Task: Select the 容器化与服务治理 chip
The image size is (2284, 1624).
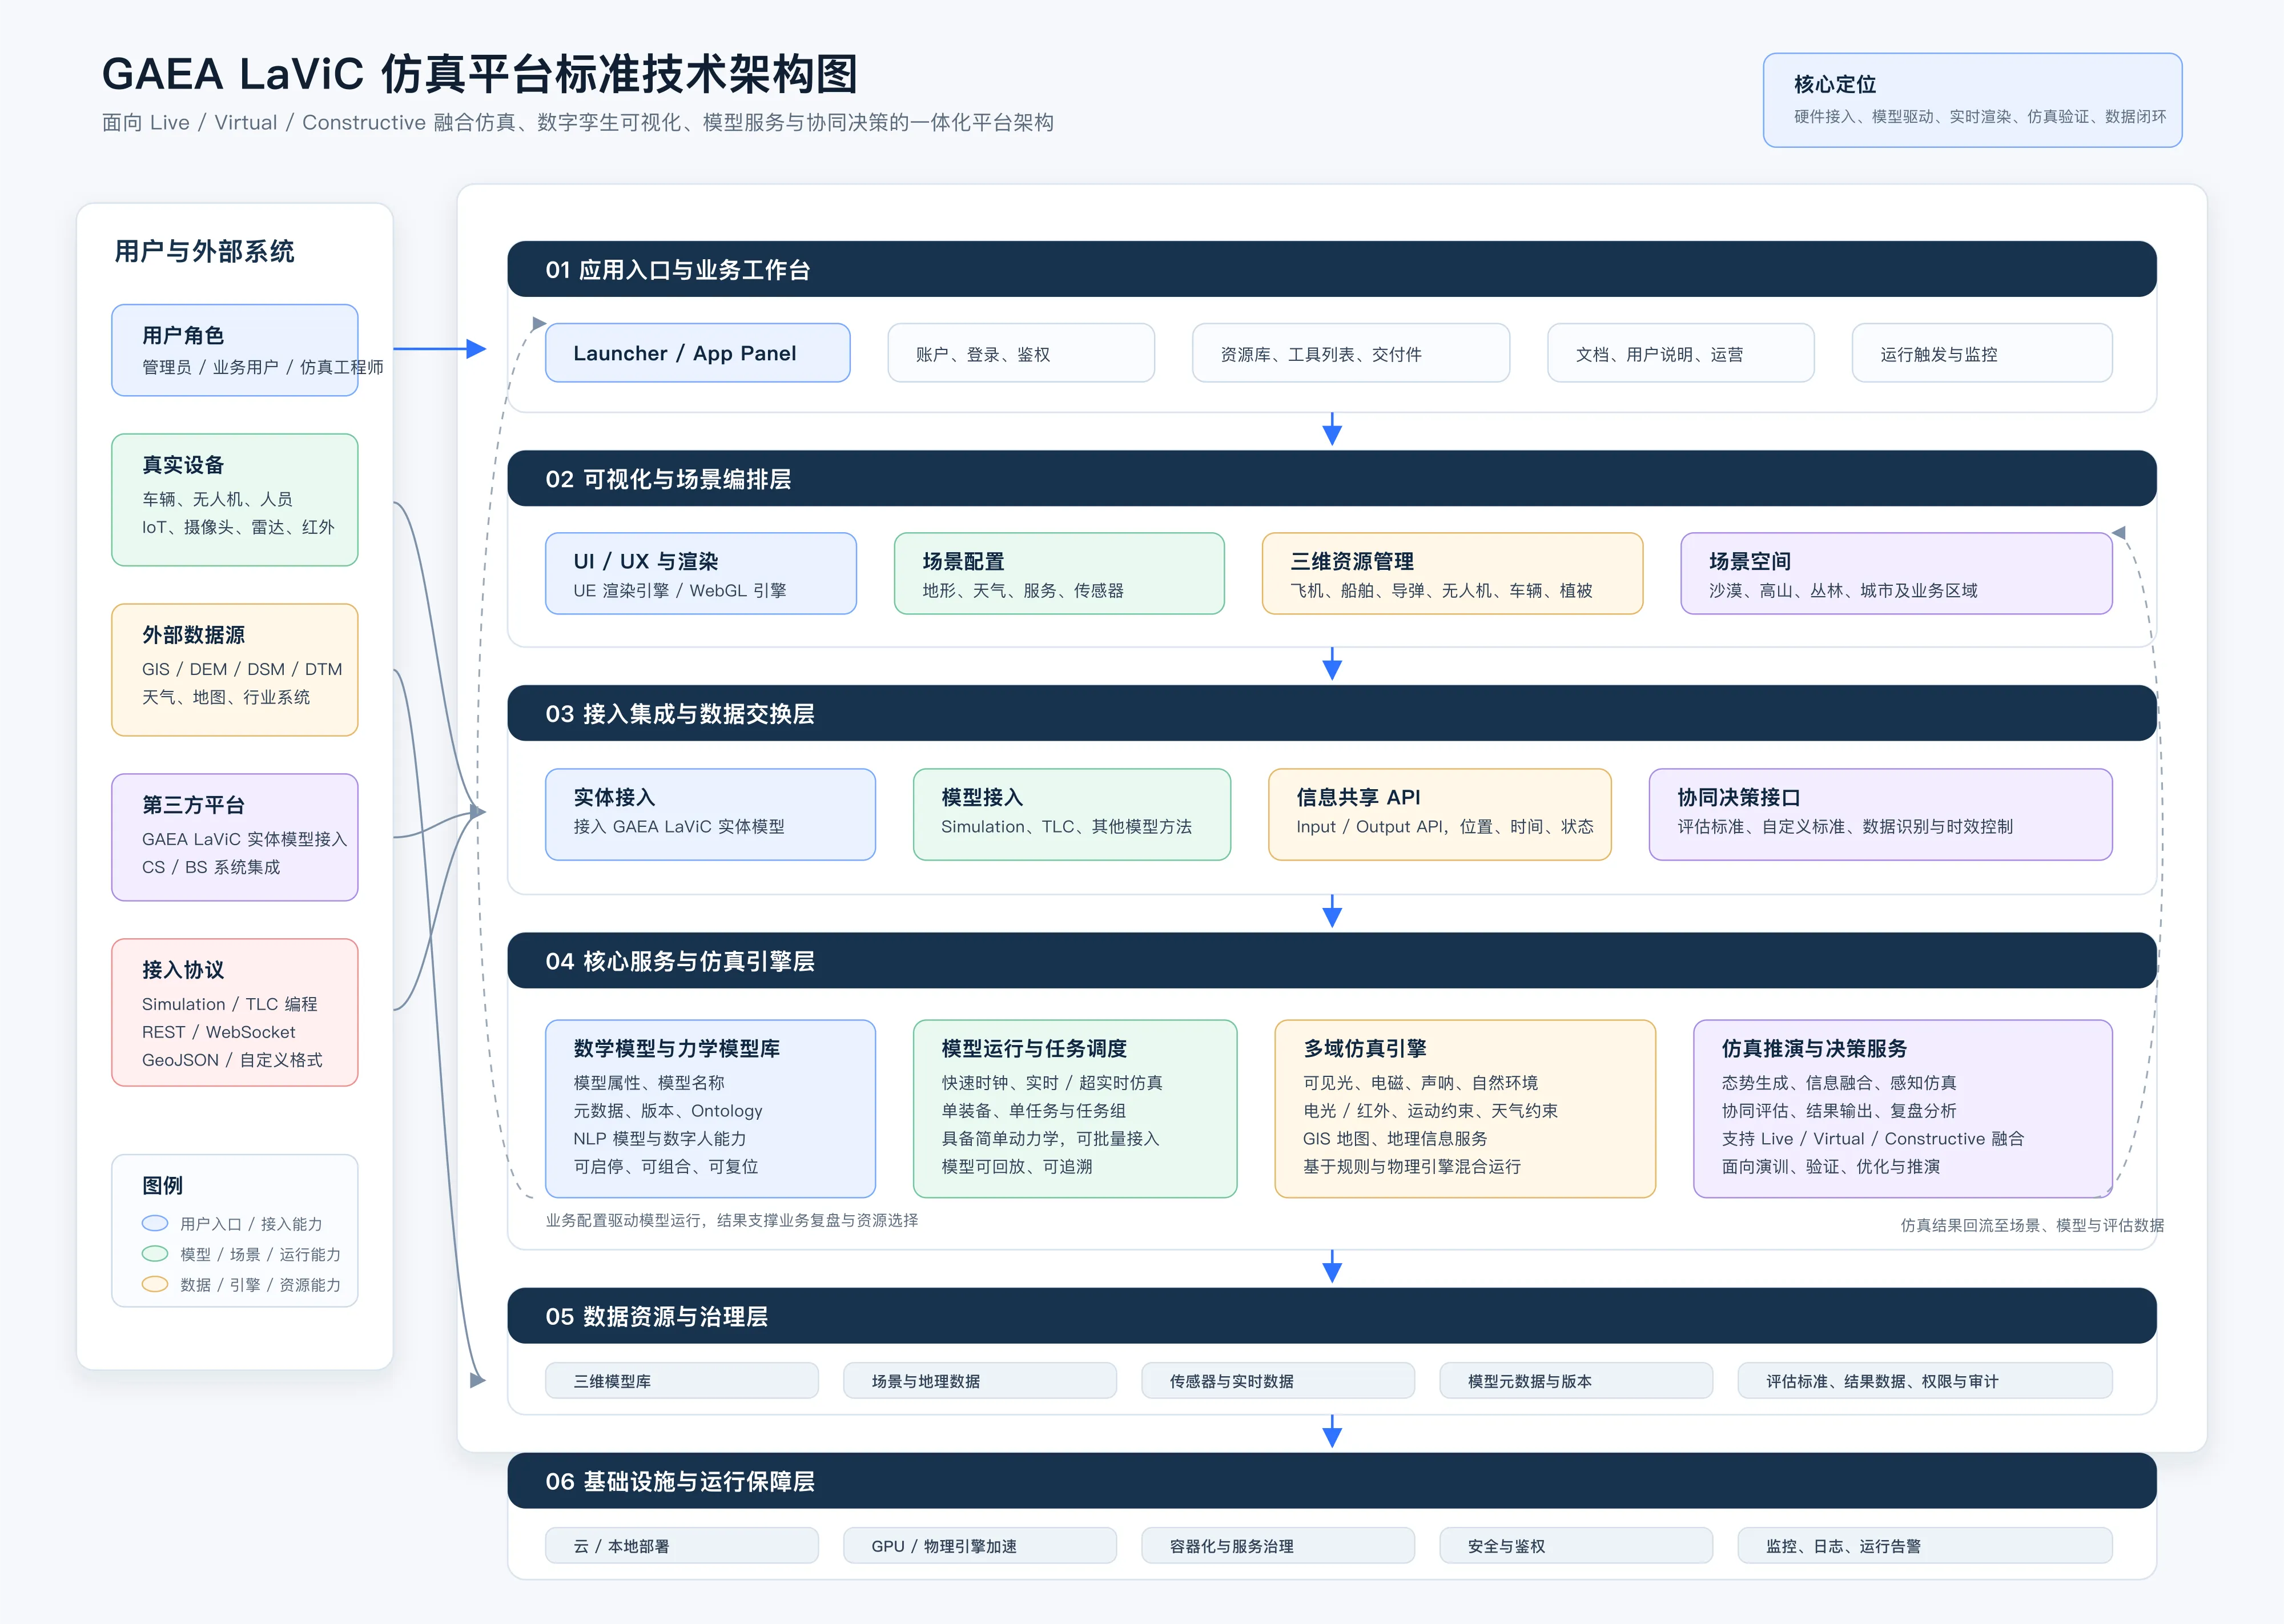Action: [1278, 1546]
